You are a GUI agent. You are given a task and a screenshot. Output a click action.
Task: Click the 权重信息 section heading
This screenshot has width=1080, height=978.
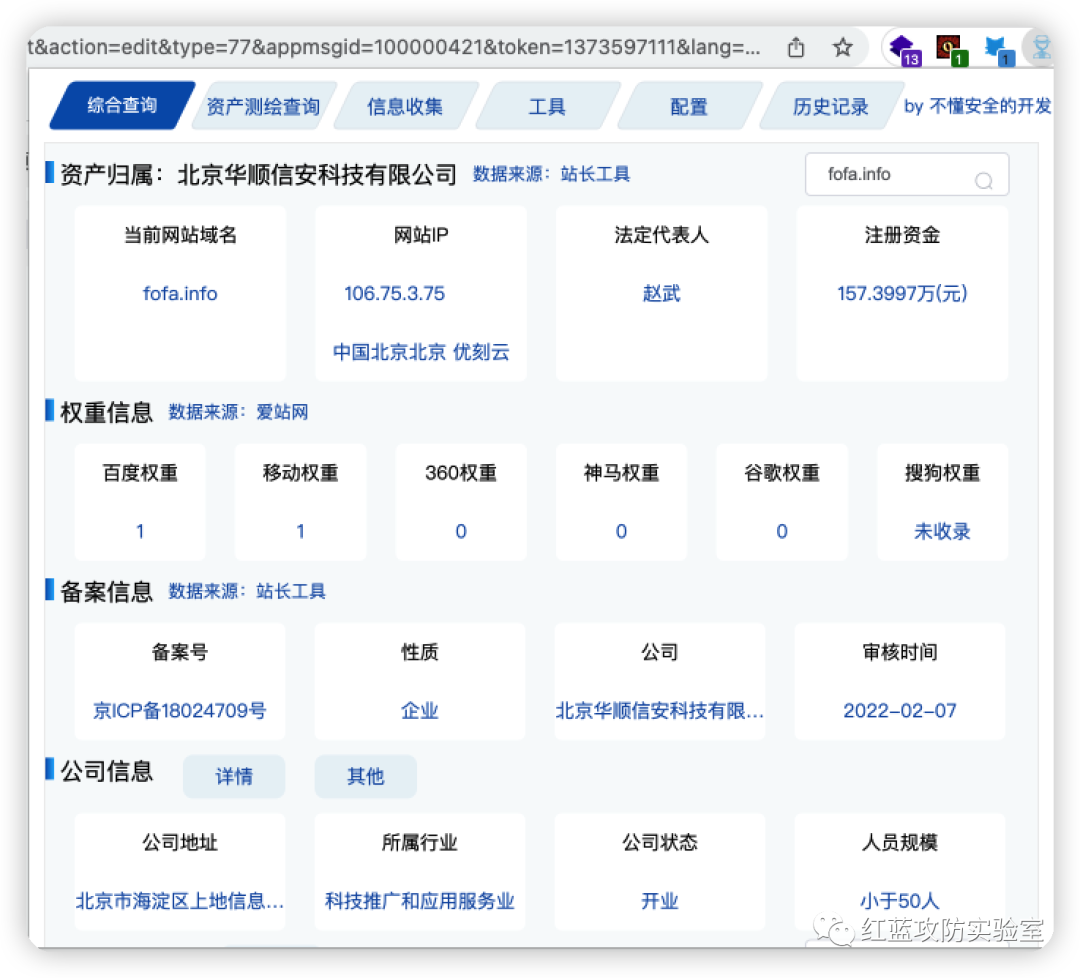click(x=107, y=412)
